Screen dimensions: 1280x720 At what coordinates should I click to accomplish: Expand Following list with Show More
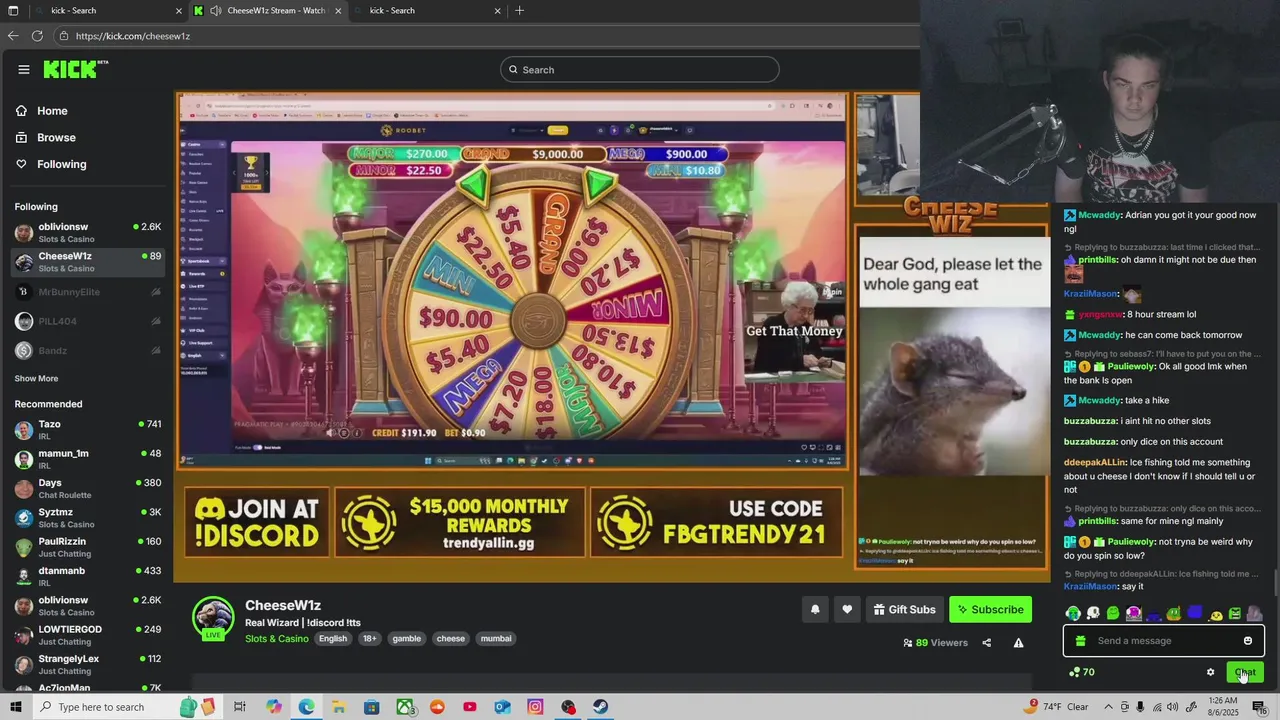click(36, 378)
